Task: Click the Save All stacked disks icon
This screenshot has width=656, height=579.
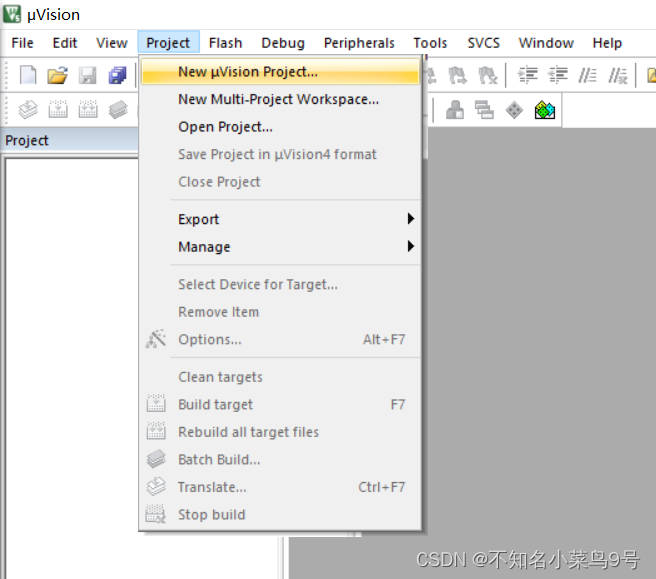Action: (118, 76)
